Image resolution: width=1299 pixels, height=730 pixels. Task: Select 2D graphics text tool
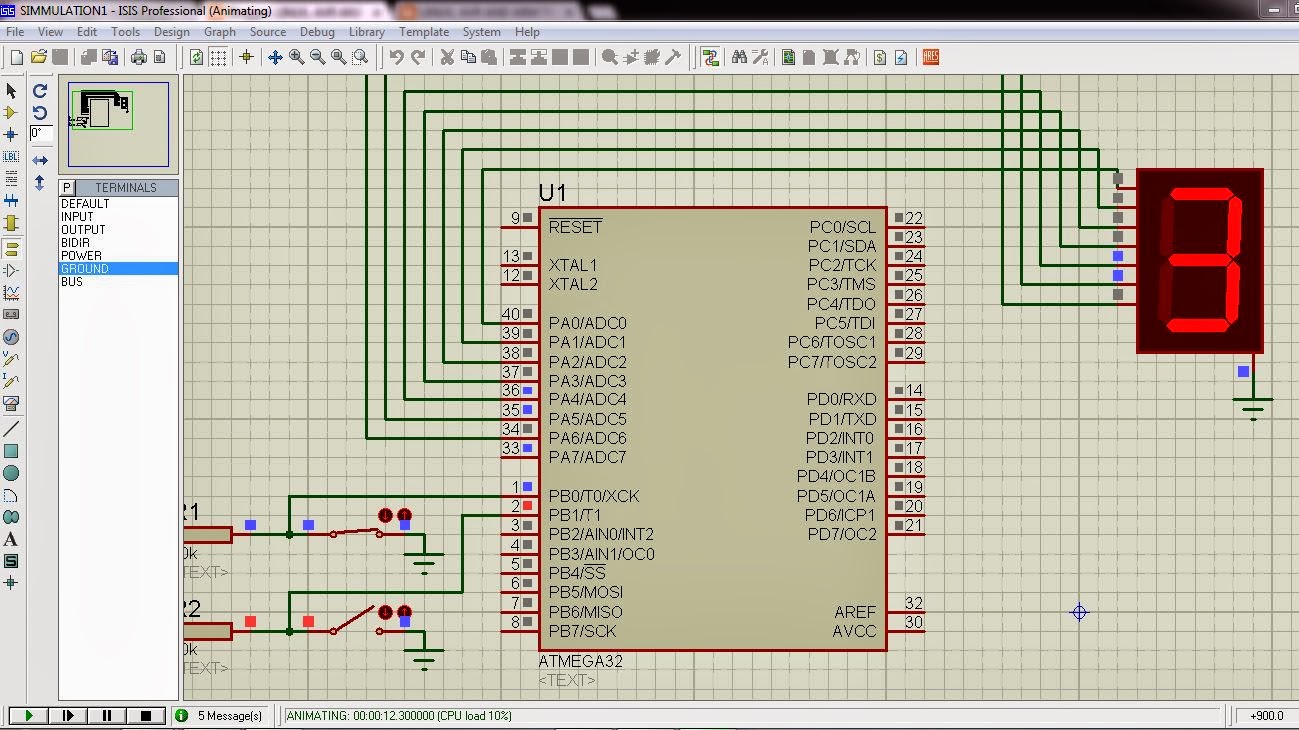[x=11, y=539]
